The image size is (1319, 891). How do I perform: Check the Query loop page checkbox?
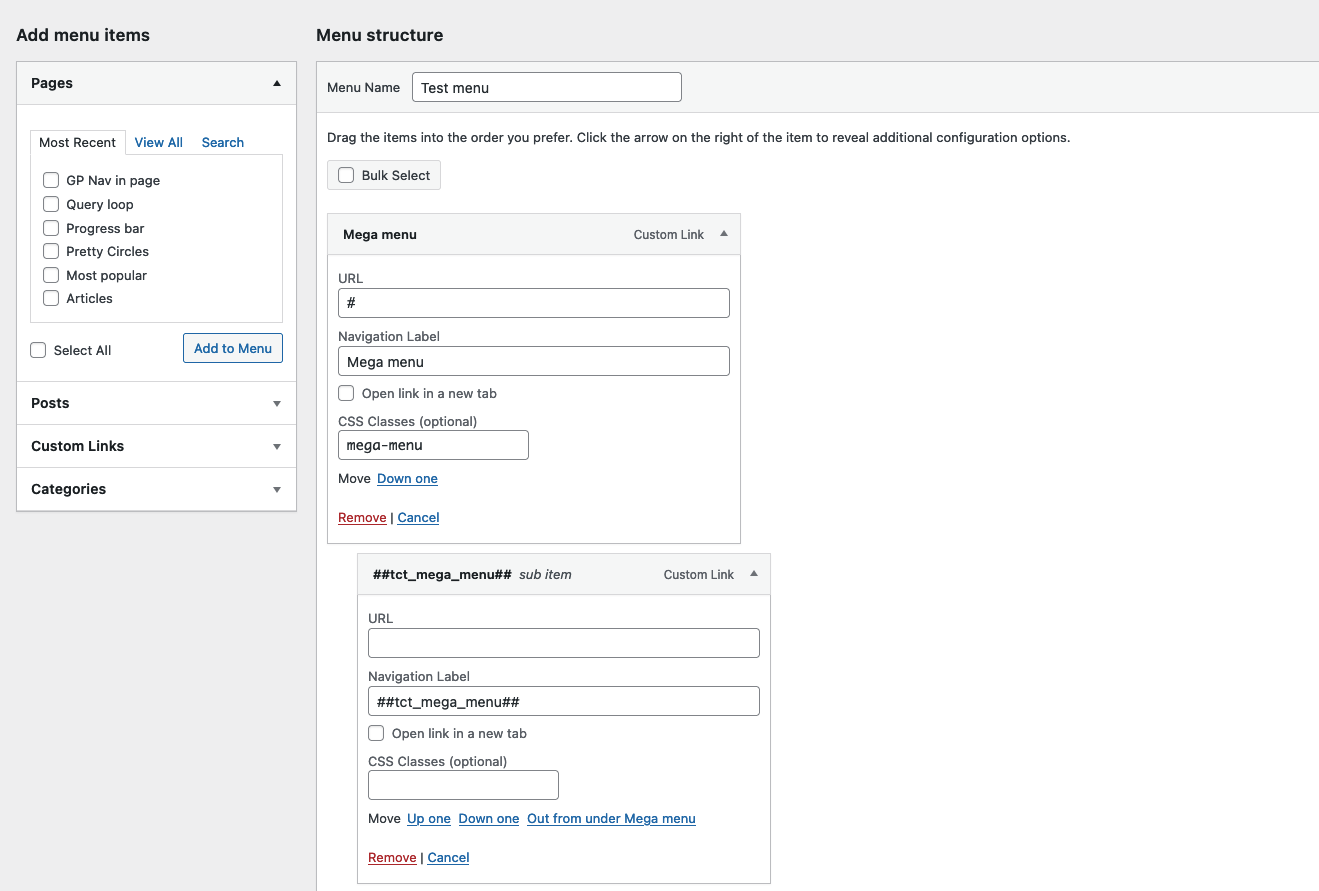pos(51,204)
